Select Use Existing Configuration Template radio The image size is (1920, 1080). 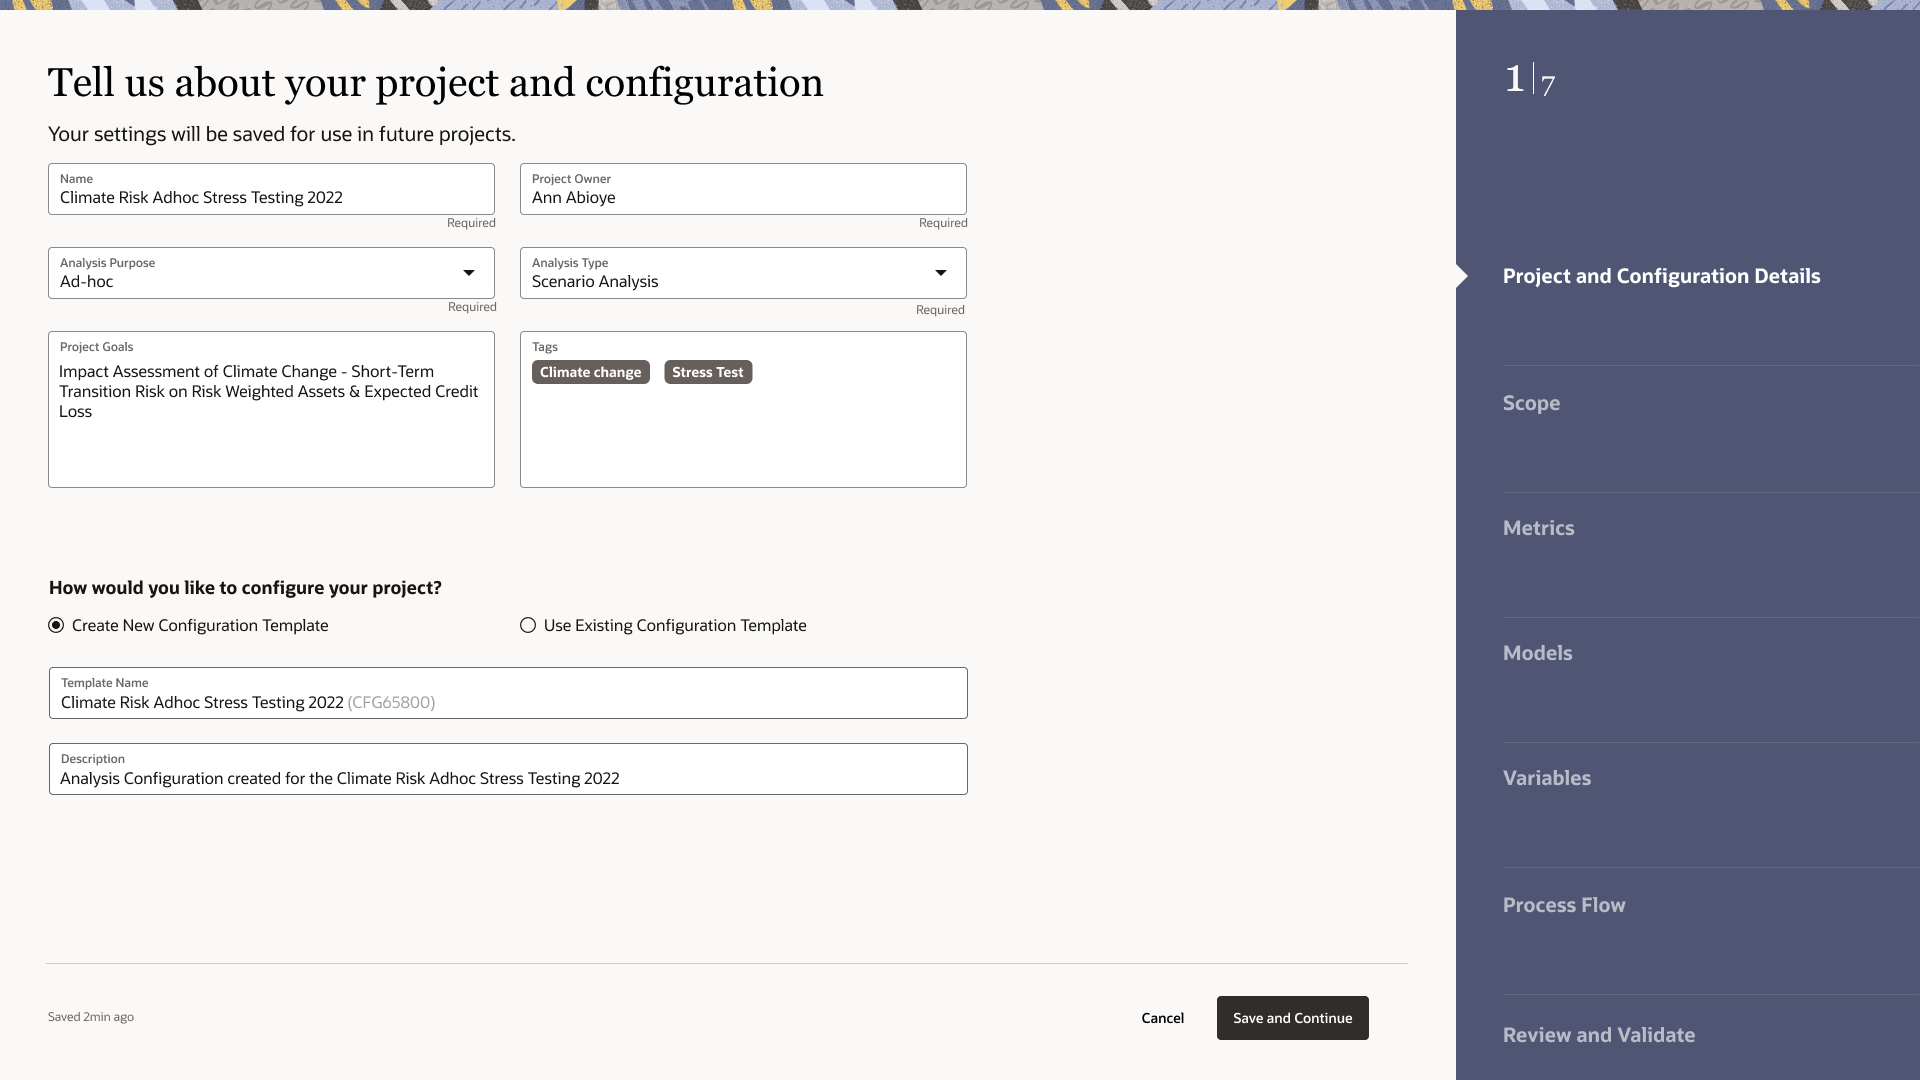click(x=528, y=625)
